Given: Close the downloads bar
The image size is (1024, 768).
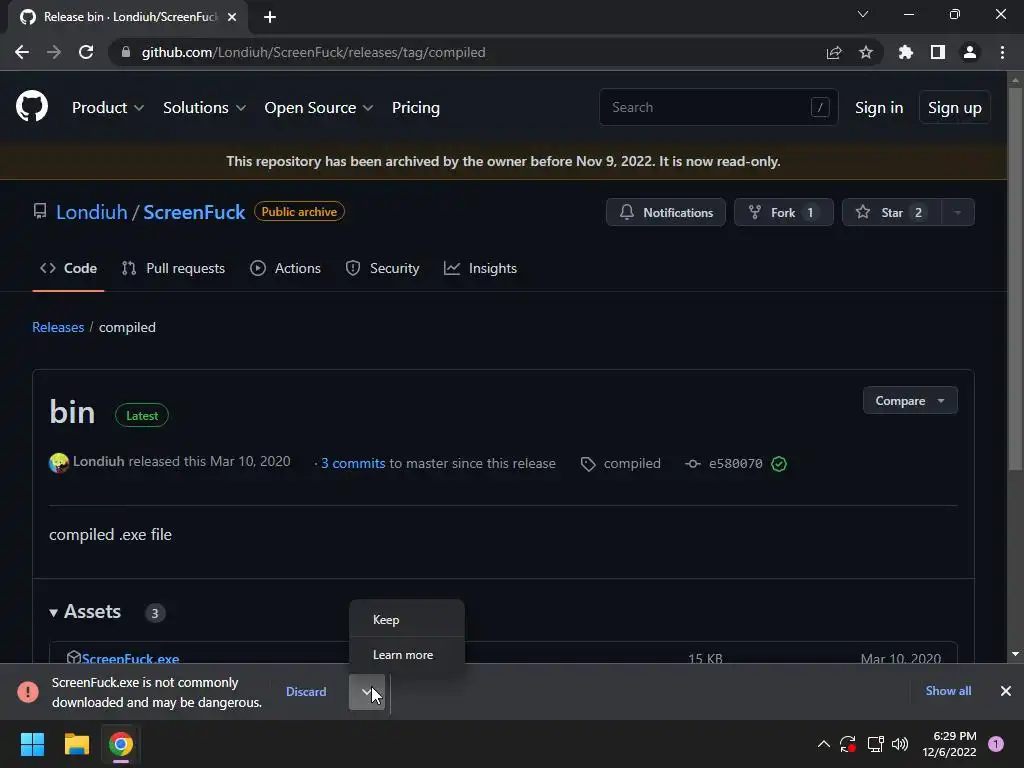Looking at the screenshot, I should pyautogui.click(x=1006, y=691).
